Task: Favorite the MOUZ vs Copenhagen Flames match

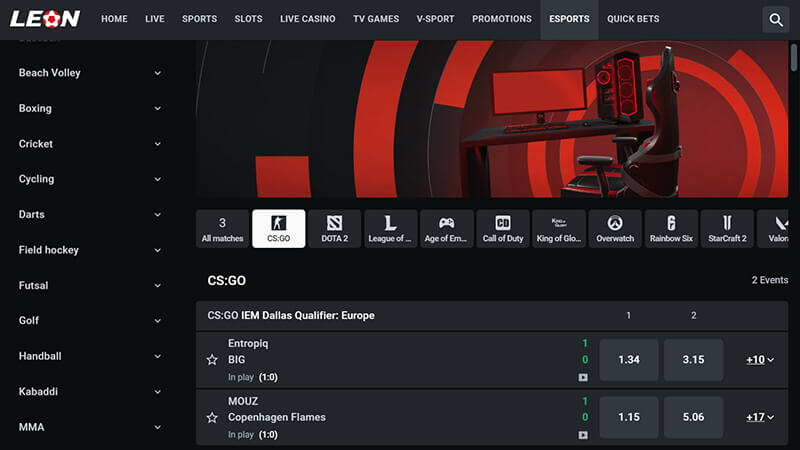Action: pyautogui.click(x=212, y=417)
